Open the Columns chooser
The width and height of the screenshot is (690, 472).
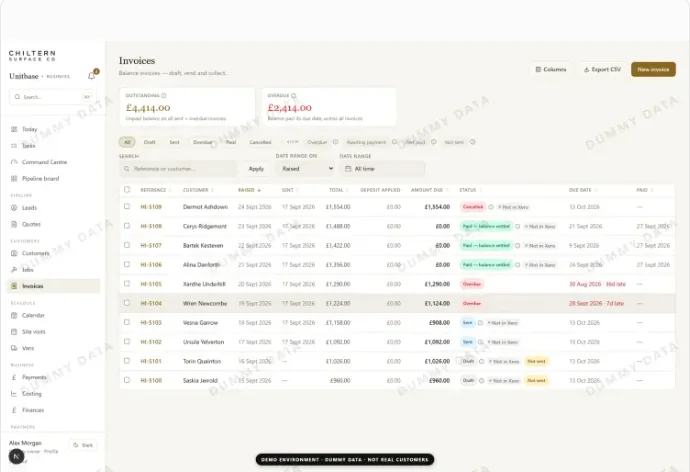pyautogui.click(x=551, y=70)
